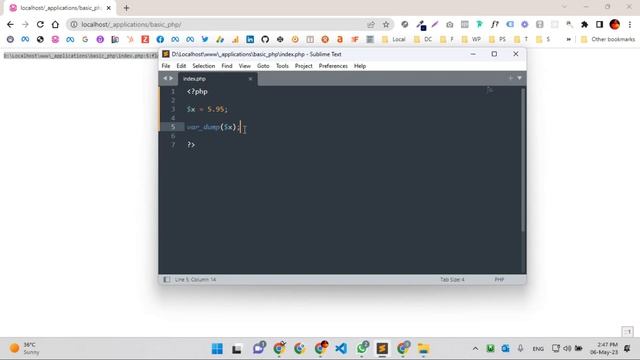The width and height of the screenshot is (640, 360).
Task: Open the clock showing 2:47 PM
Action: tap(604, 348)
